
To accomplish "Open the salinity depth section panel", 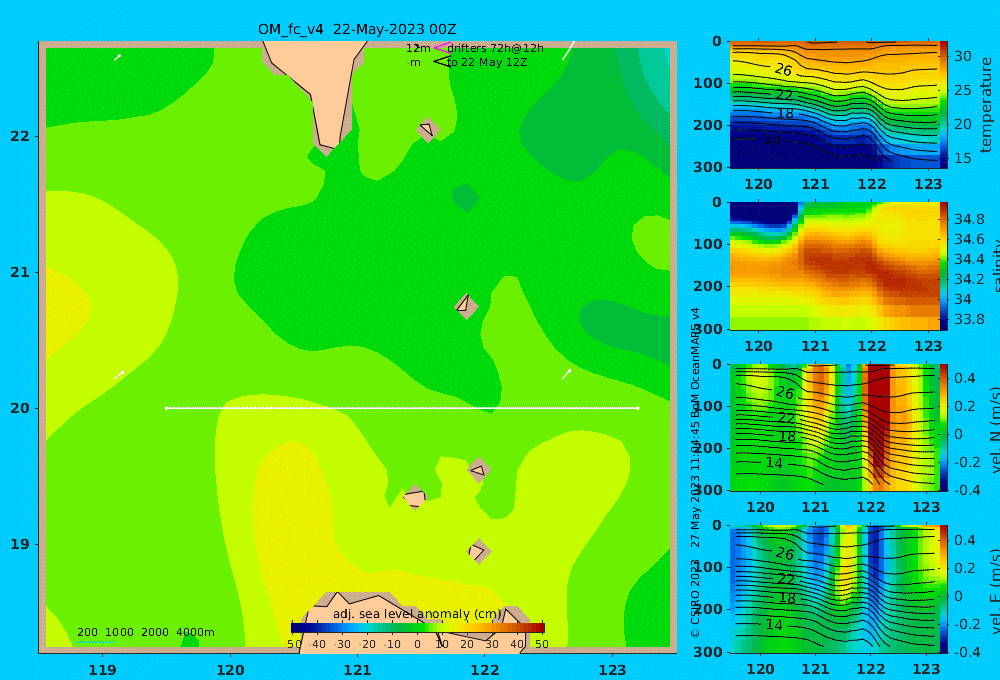I will point(834,266).
